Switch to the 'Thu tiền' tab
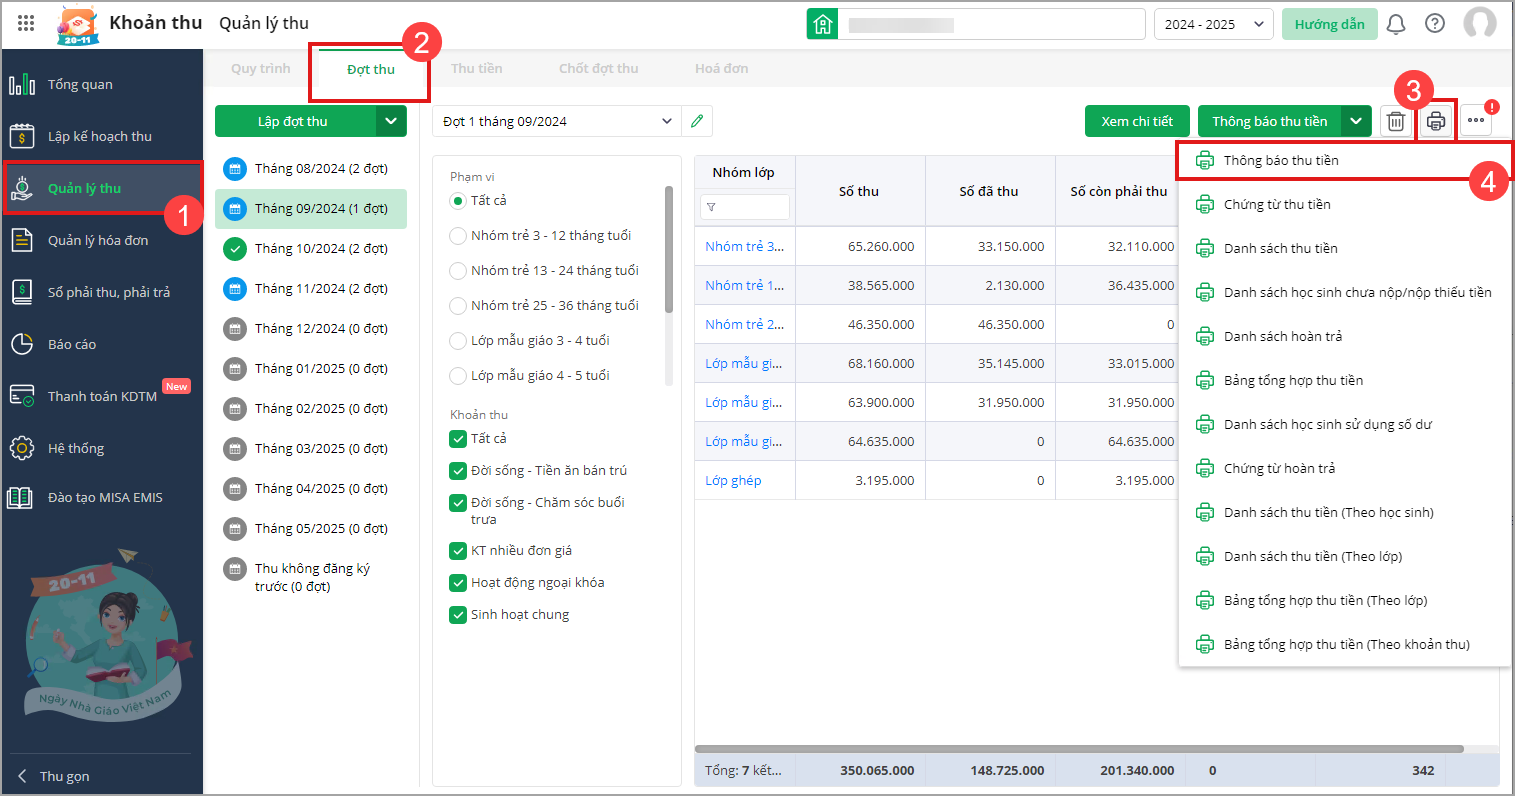Screen dimensions: 1515x796 (x=476, y=69)
